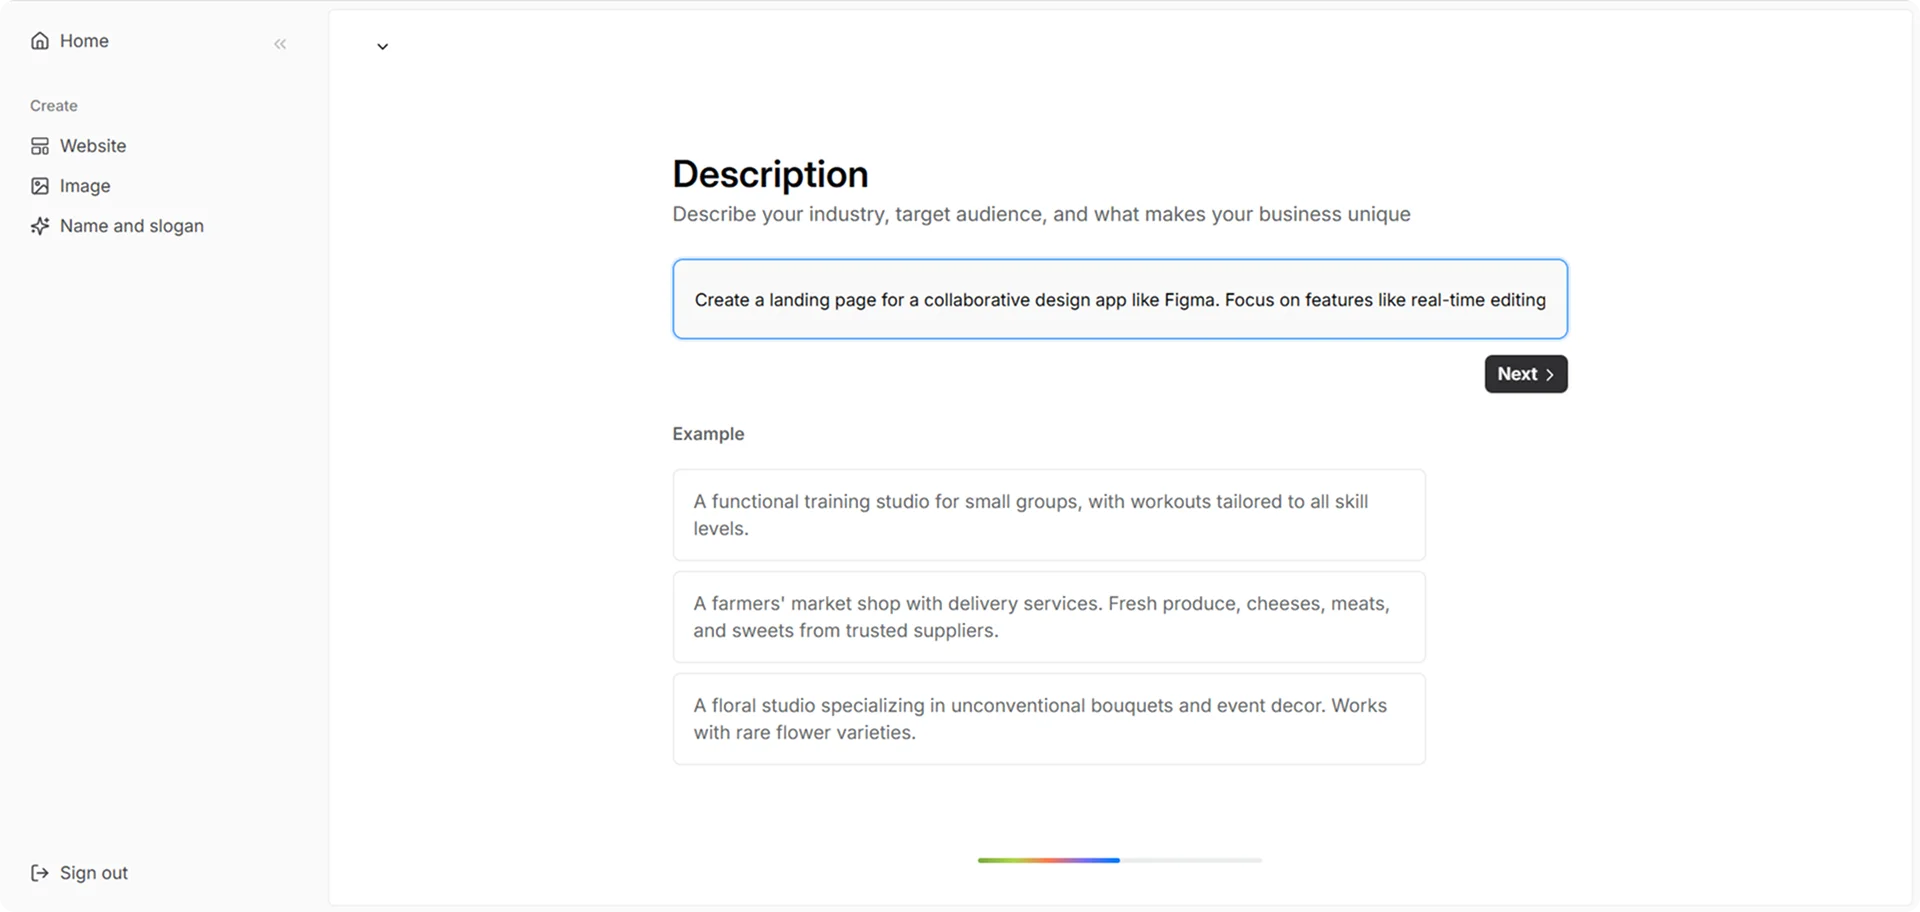This screenshot has width=1920, height=912.
Task: Go to Name and slogan generator
Action: (x=117, y=226)
